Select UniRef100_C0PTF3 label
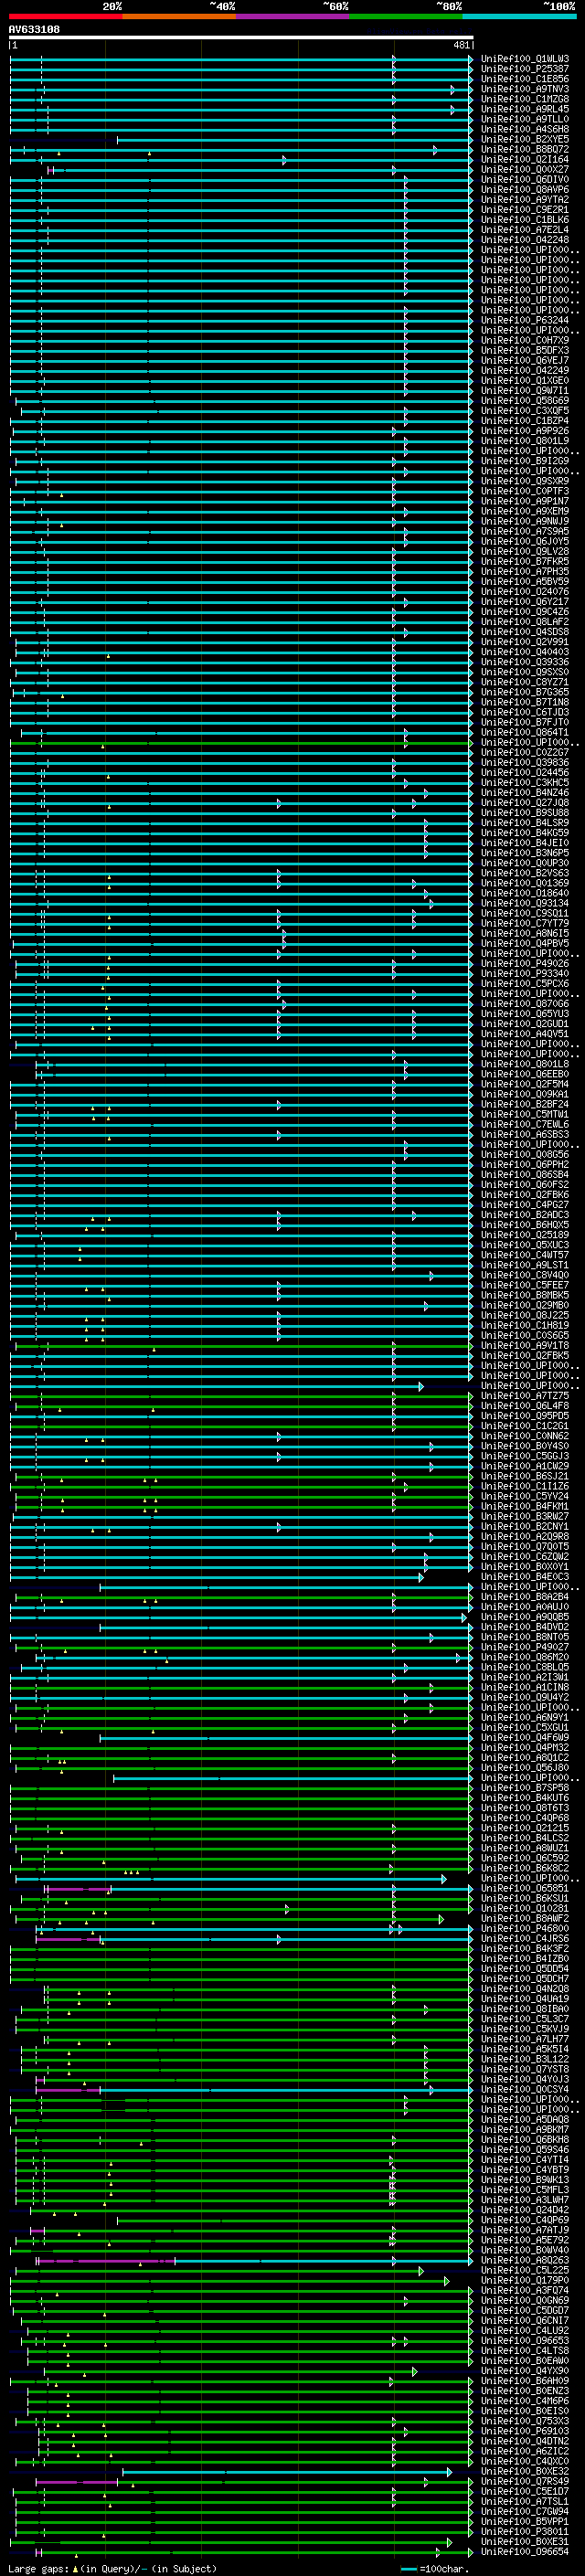 tap(524, 492)
